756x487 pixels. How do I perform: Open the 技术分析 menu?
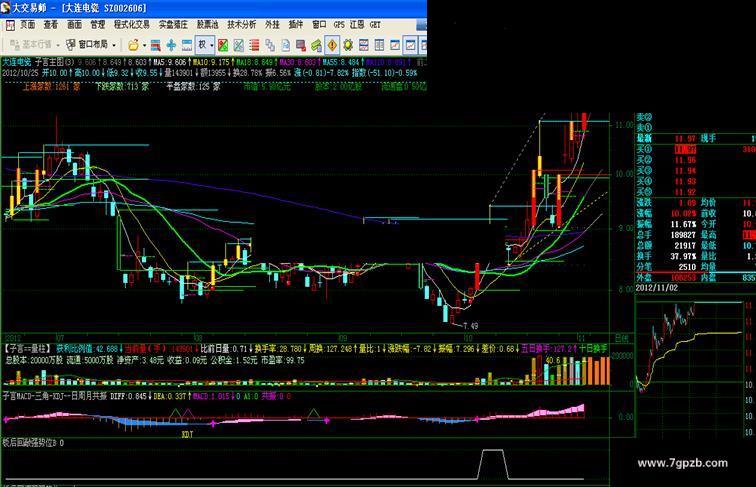click(242, 25)
